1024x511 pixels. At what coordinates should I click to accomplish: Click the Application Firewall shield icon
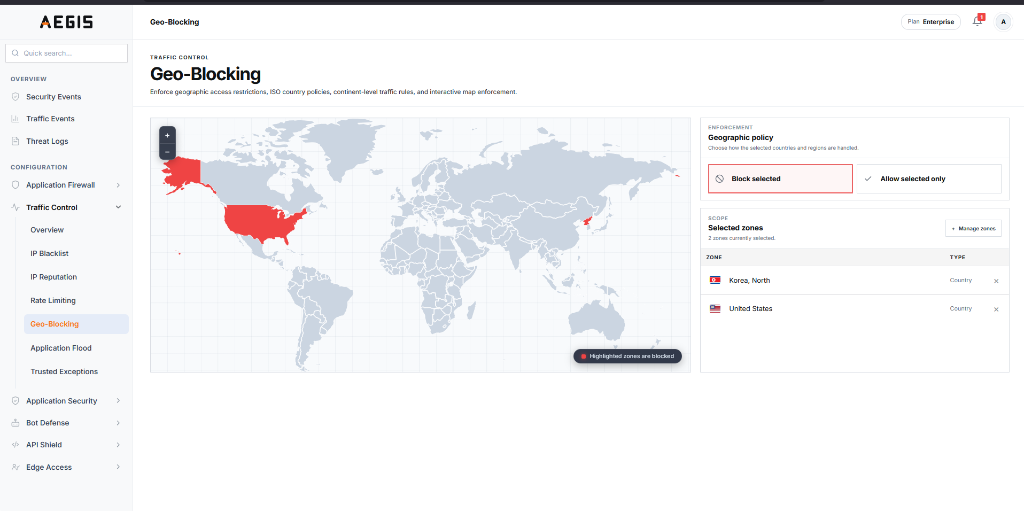16,185
